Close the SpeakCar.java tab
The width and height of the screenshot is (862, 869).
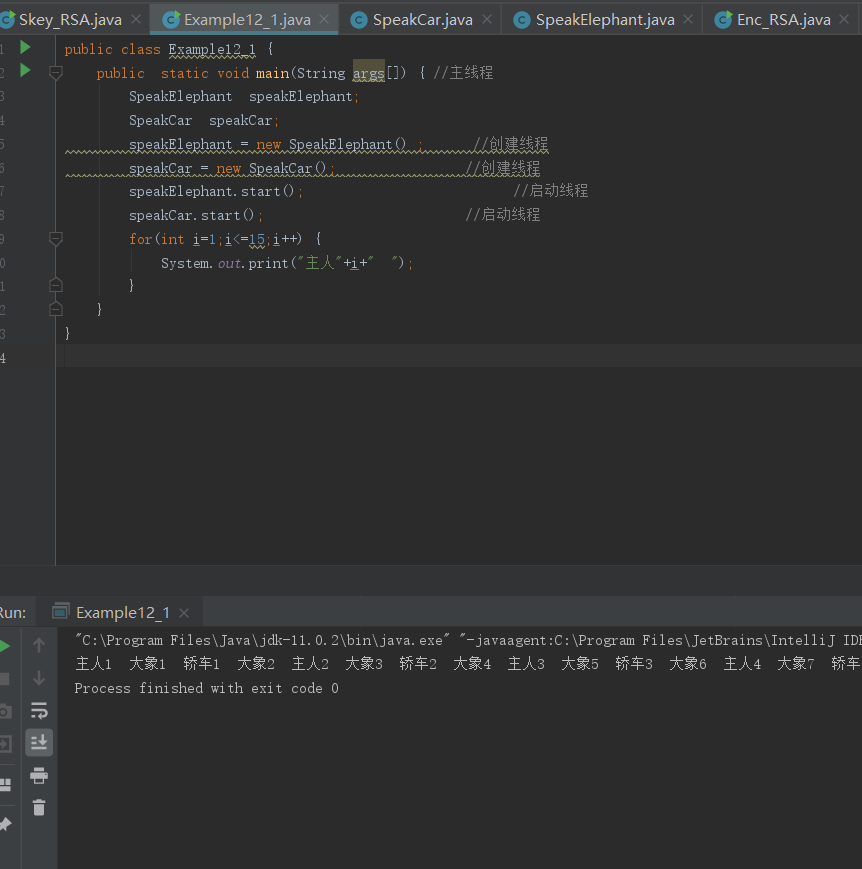487,19
